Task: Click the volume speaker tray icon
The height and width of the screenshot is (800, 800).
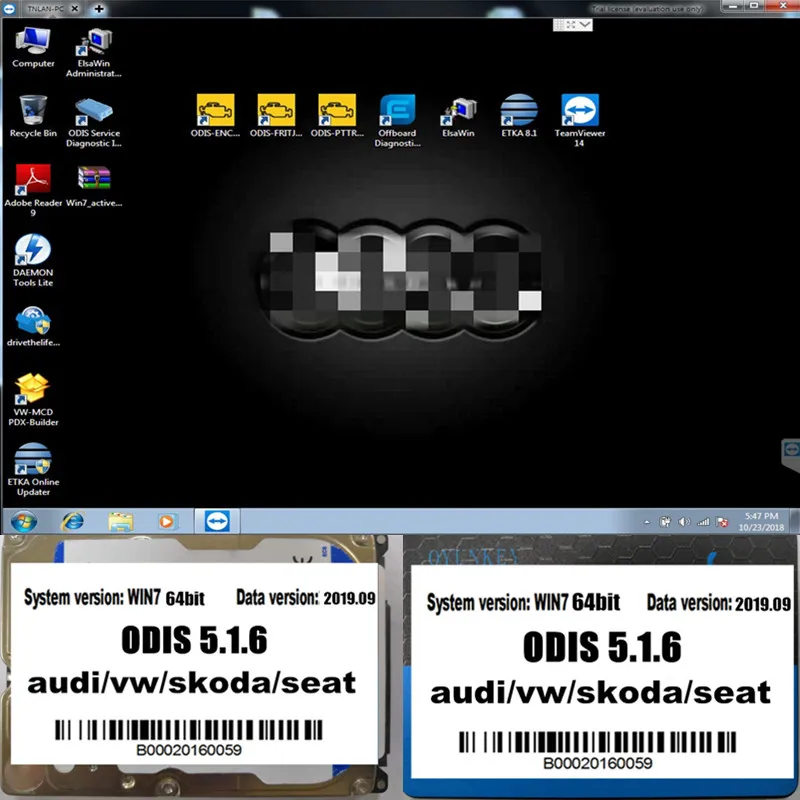Action: point(684,521)
